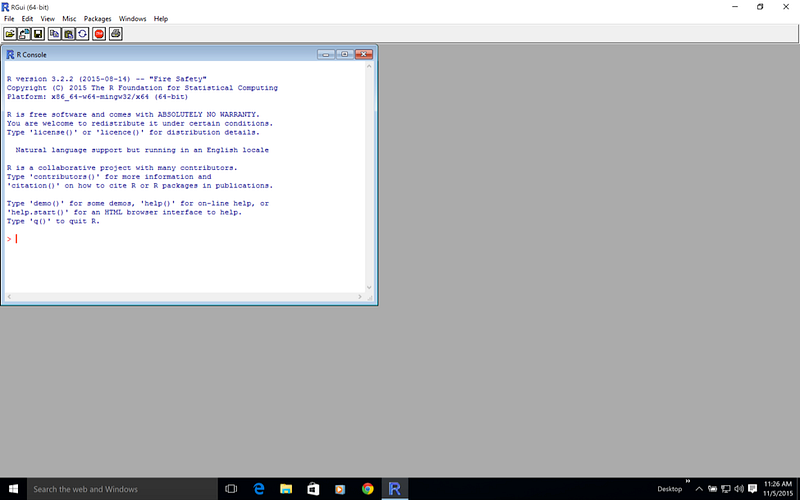Screen dimensions: 800x501
Task: Open File Explorer from the taskbar
Action: coord(286,489)
